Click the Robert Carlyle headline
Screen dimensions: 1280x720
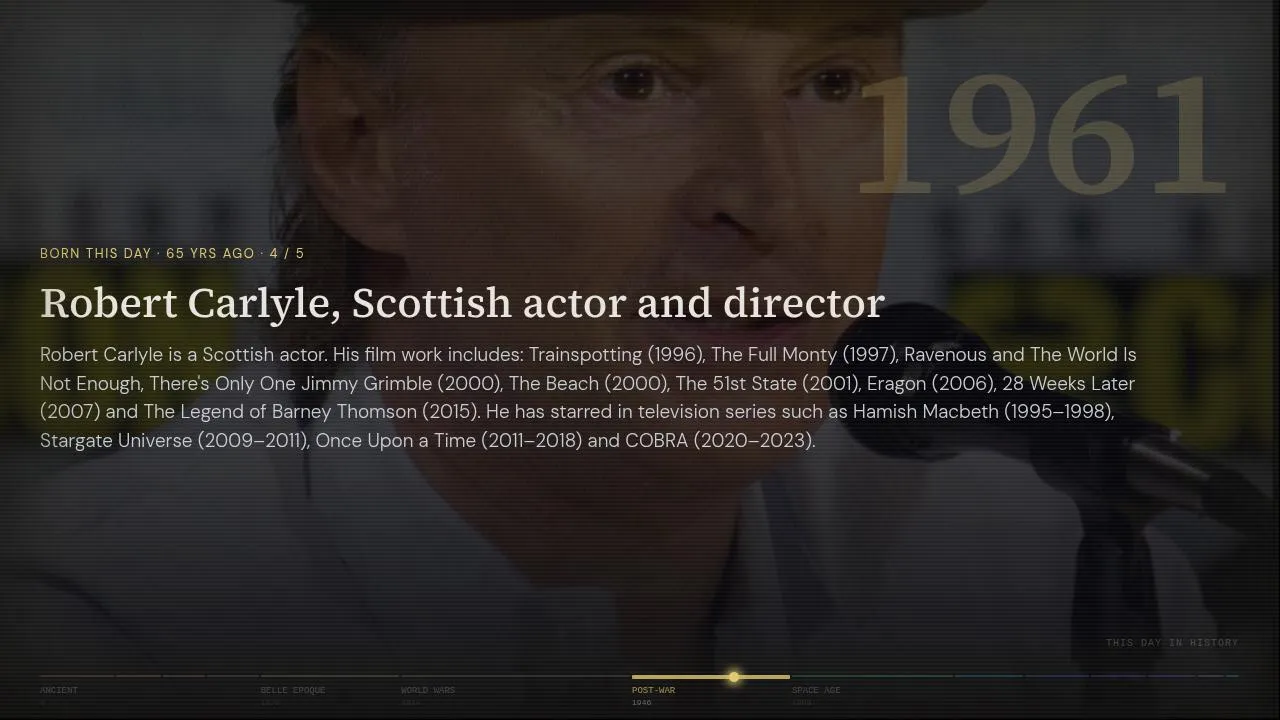point(462,303)
